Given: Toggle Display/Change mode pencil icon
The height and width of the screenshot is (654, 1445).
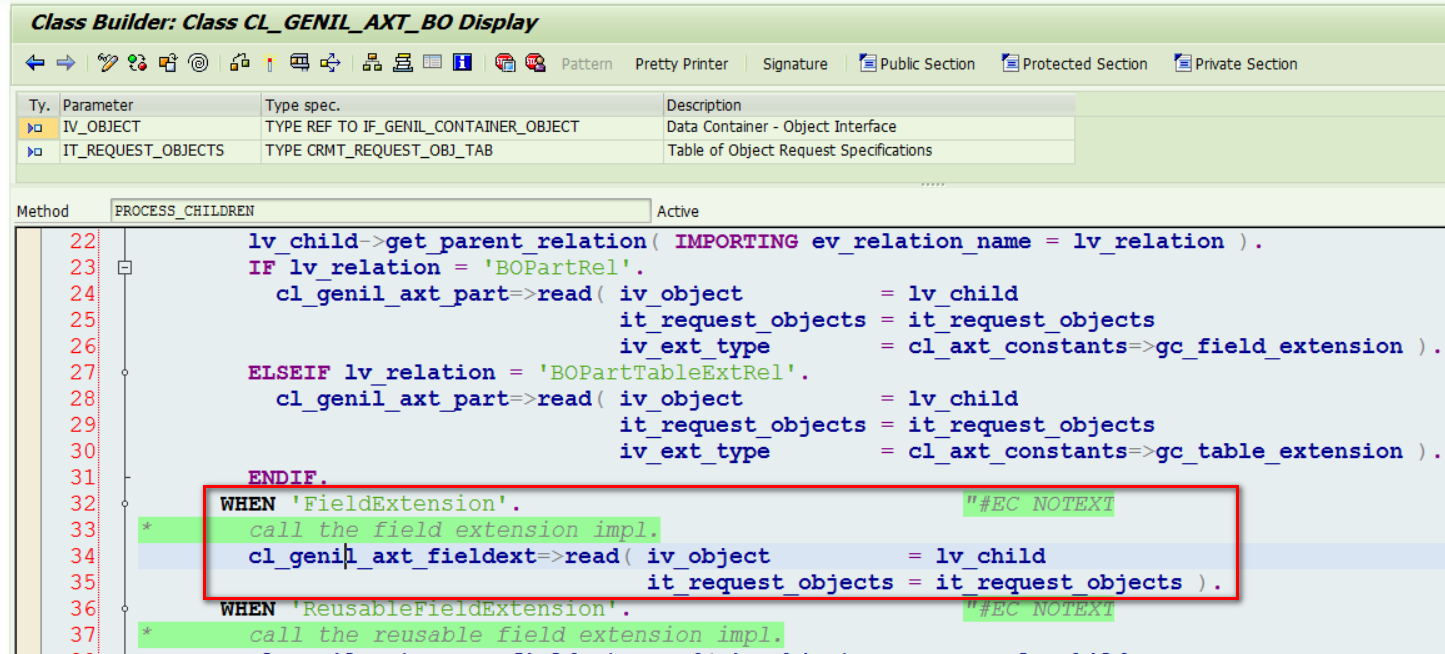Looking at the screenshot, I should [x=108, y=64].
